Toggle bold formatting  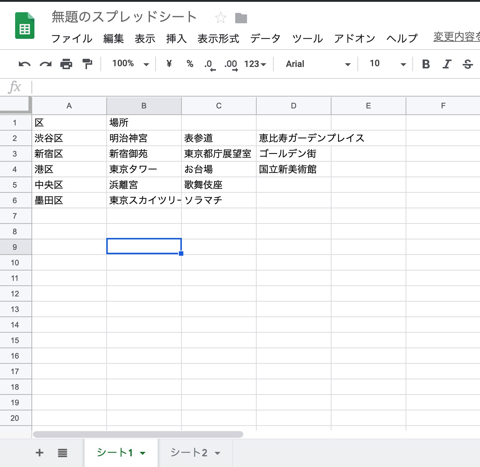pos(426,64)
